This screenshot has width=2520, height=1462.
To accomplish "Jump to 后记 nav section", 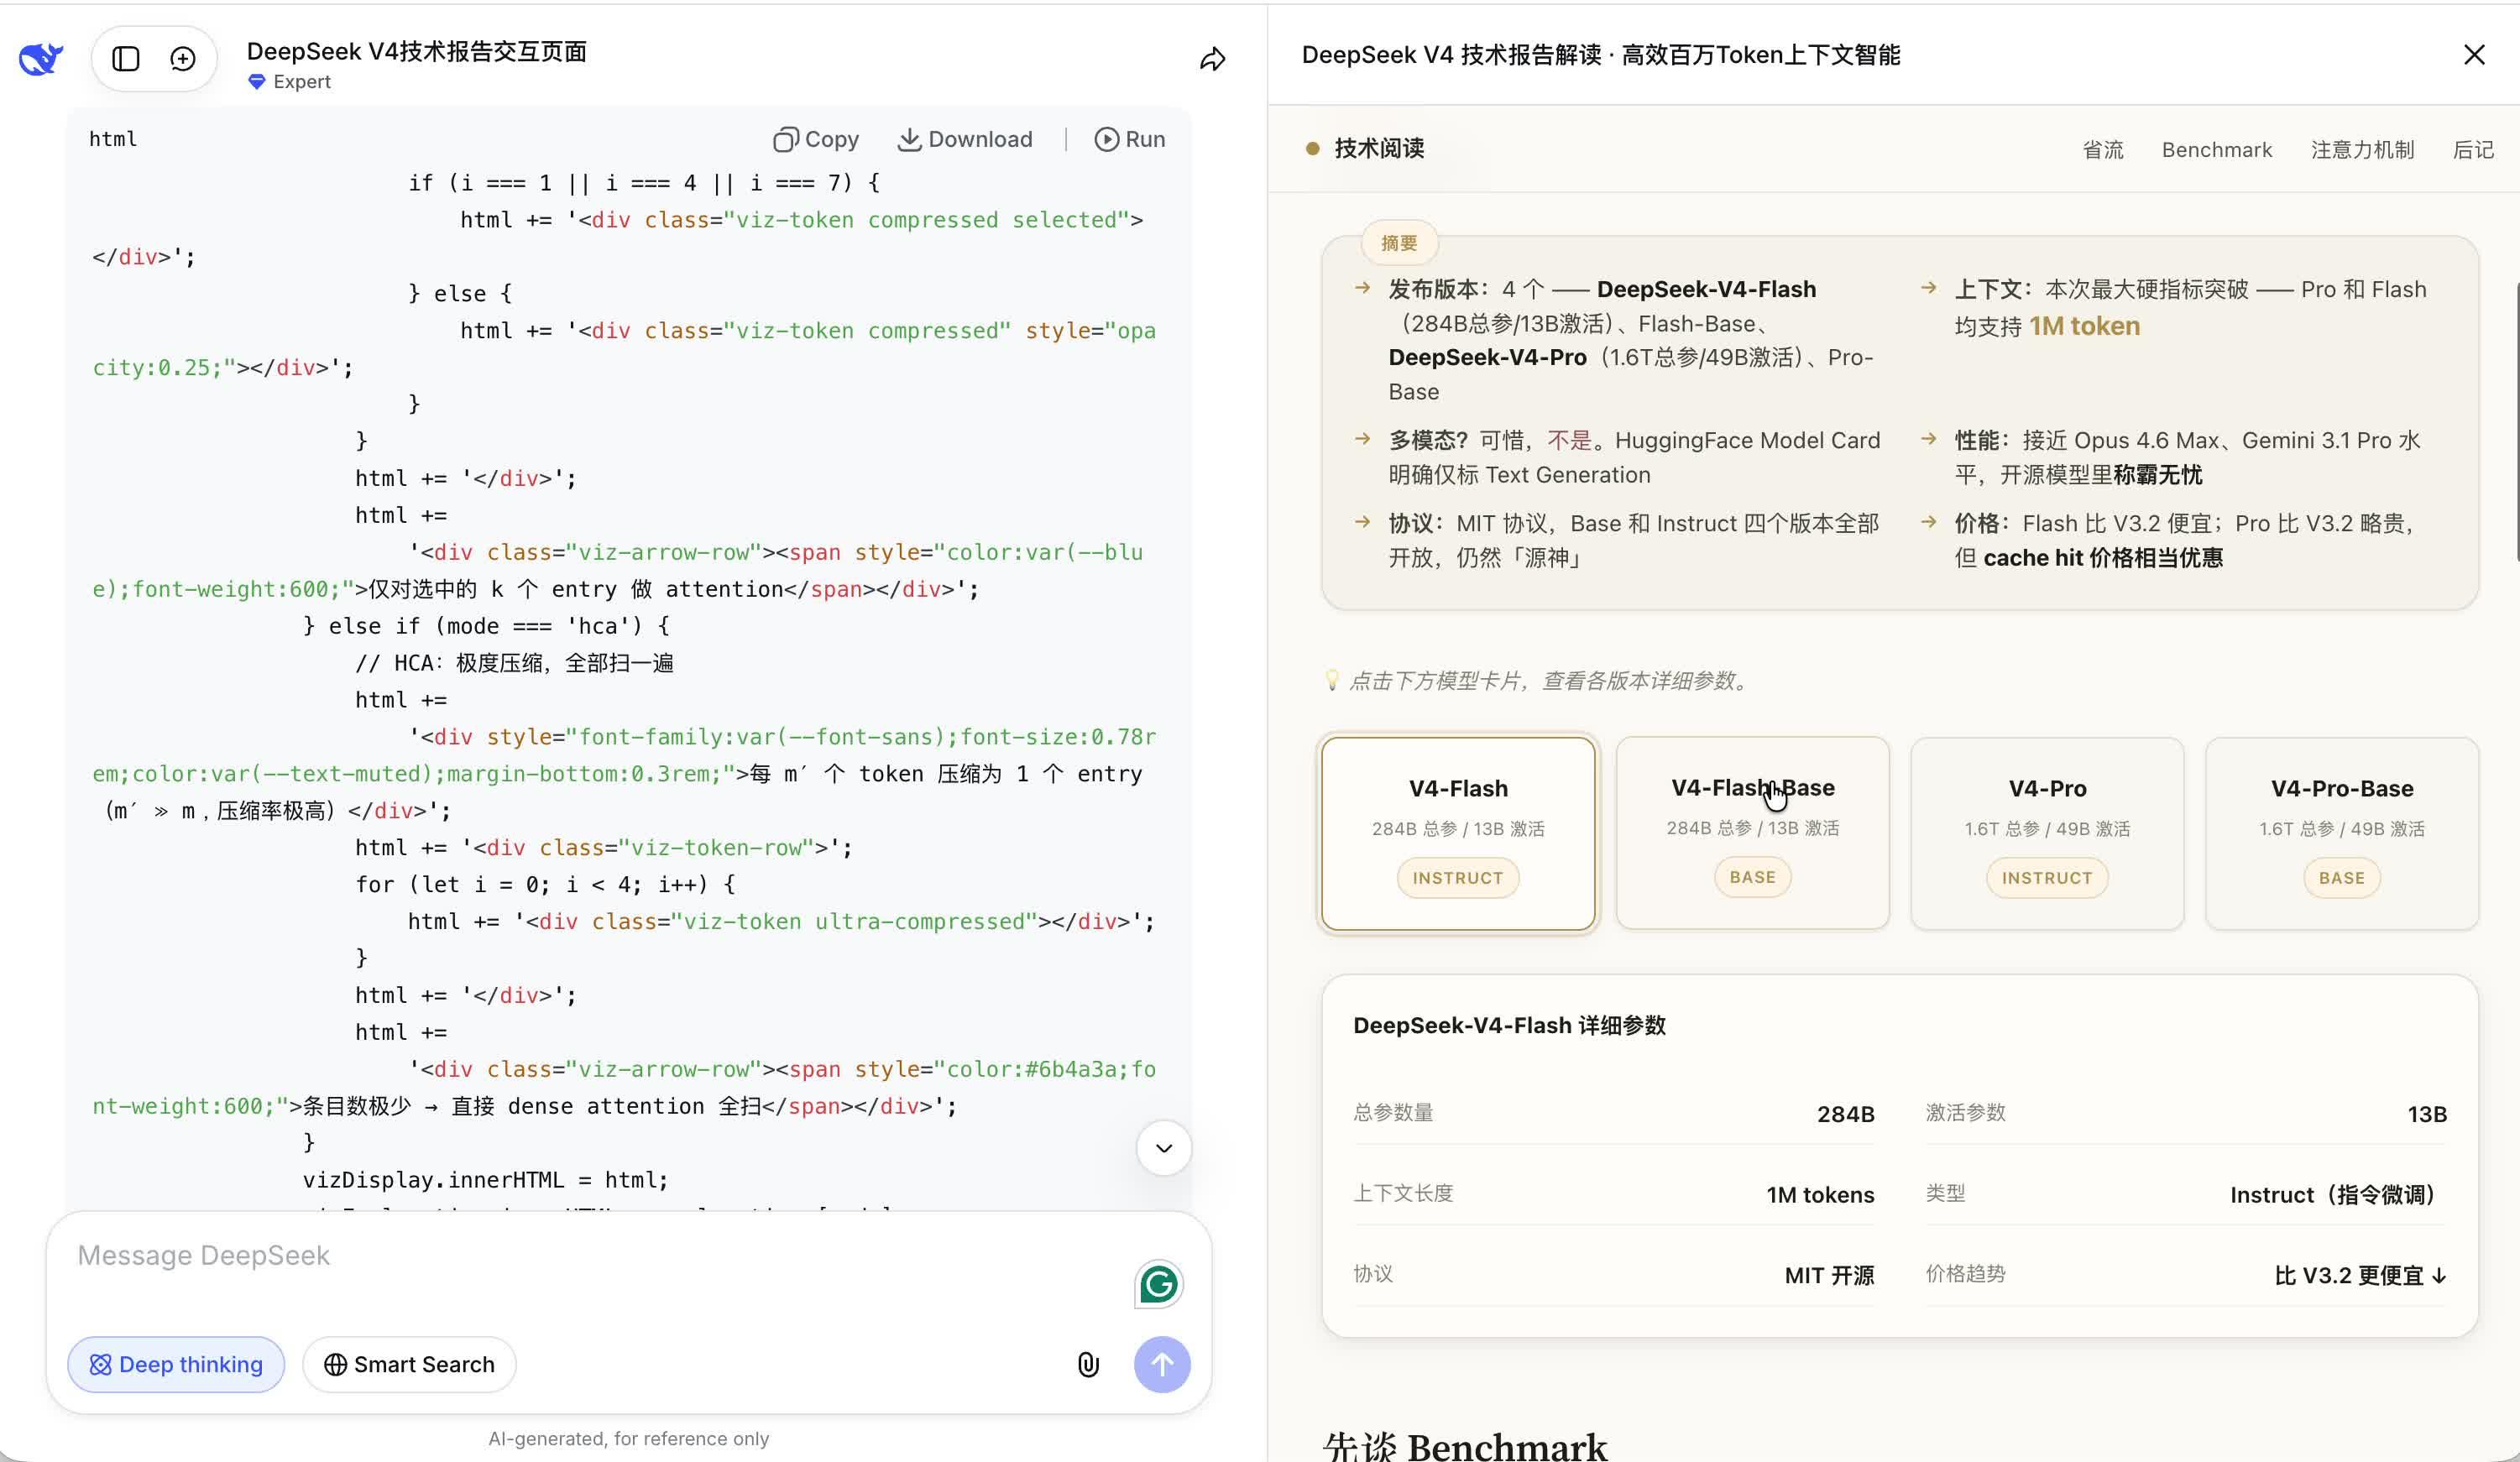I will [2473, 150].
